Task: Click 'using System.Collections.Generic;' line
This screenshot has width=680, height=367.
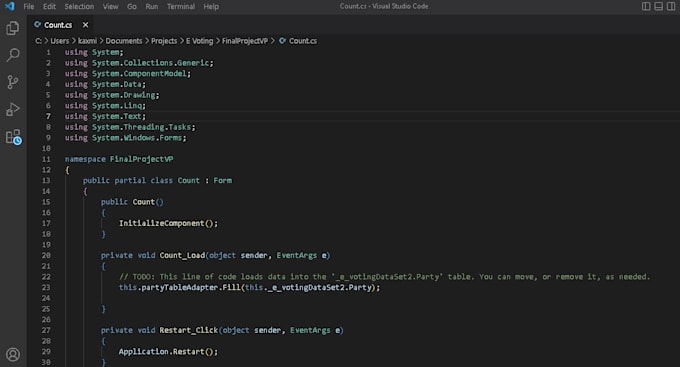Action: [139, 63]
